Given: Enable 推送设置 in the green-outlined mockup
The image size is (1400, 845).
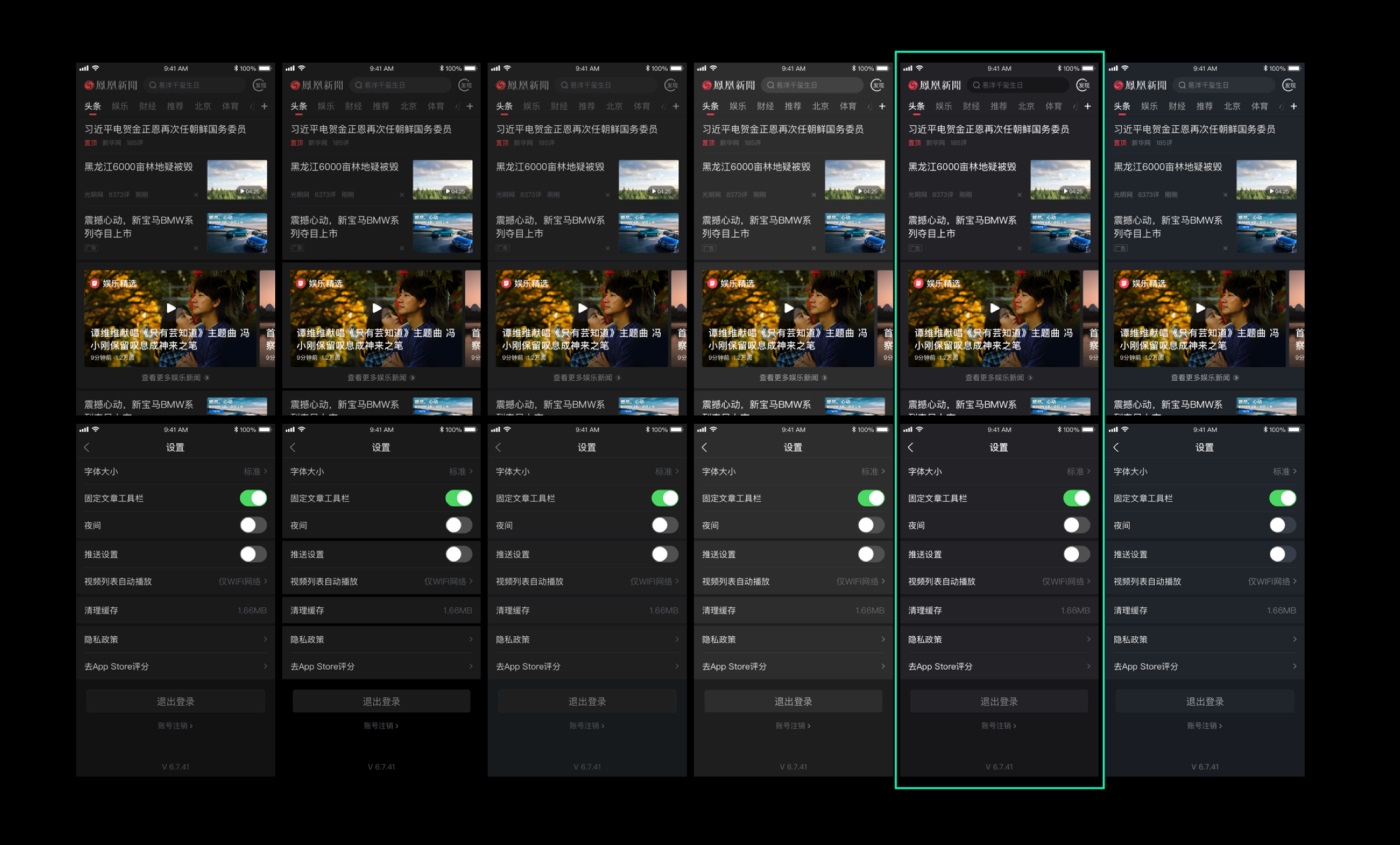Looking at the screenshot, I should pos(1077,554).
